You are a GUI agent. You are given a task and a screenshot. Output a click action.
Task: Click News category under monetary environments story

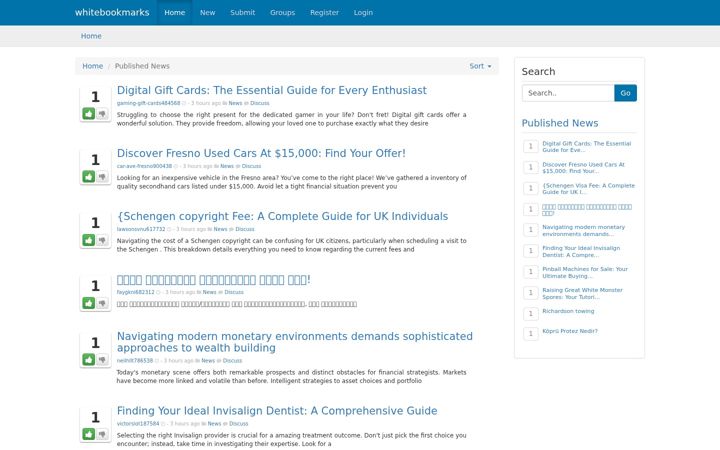pyautogui.click(x=208, y=360)
